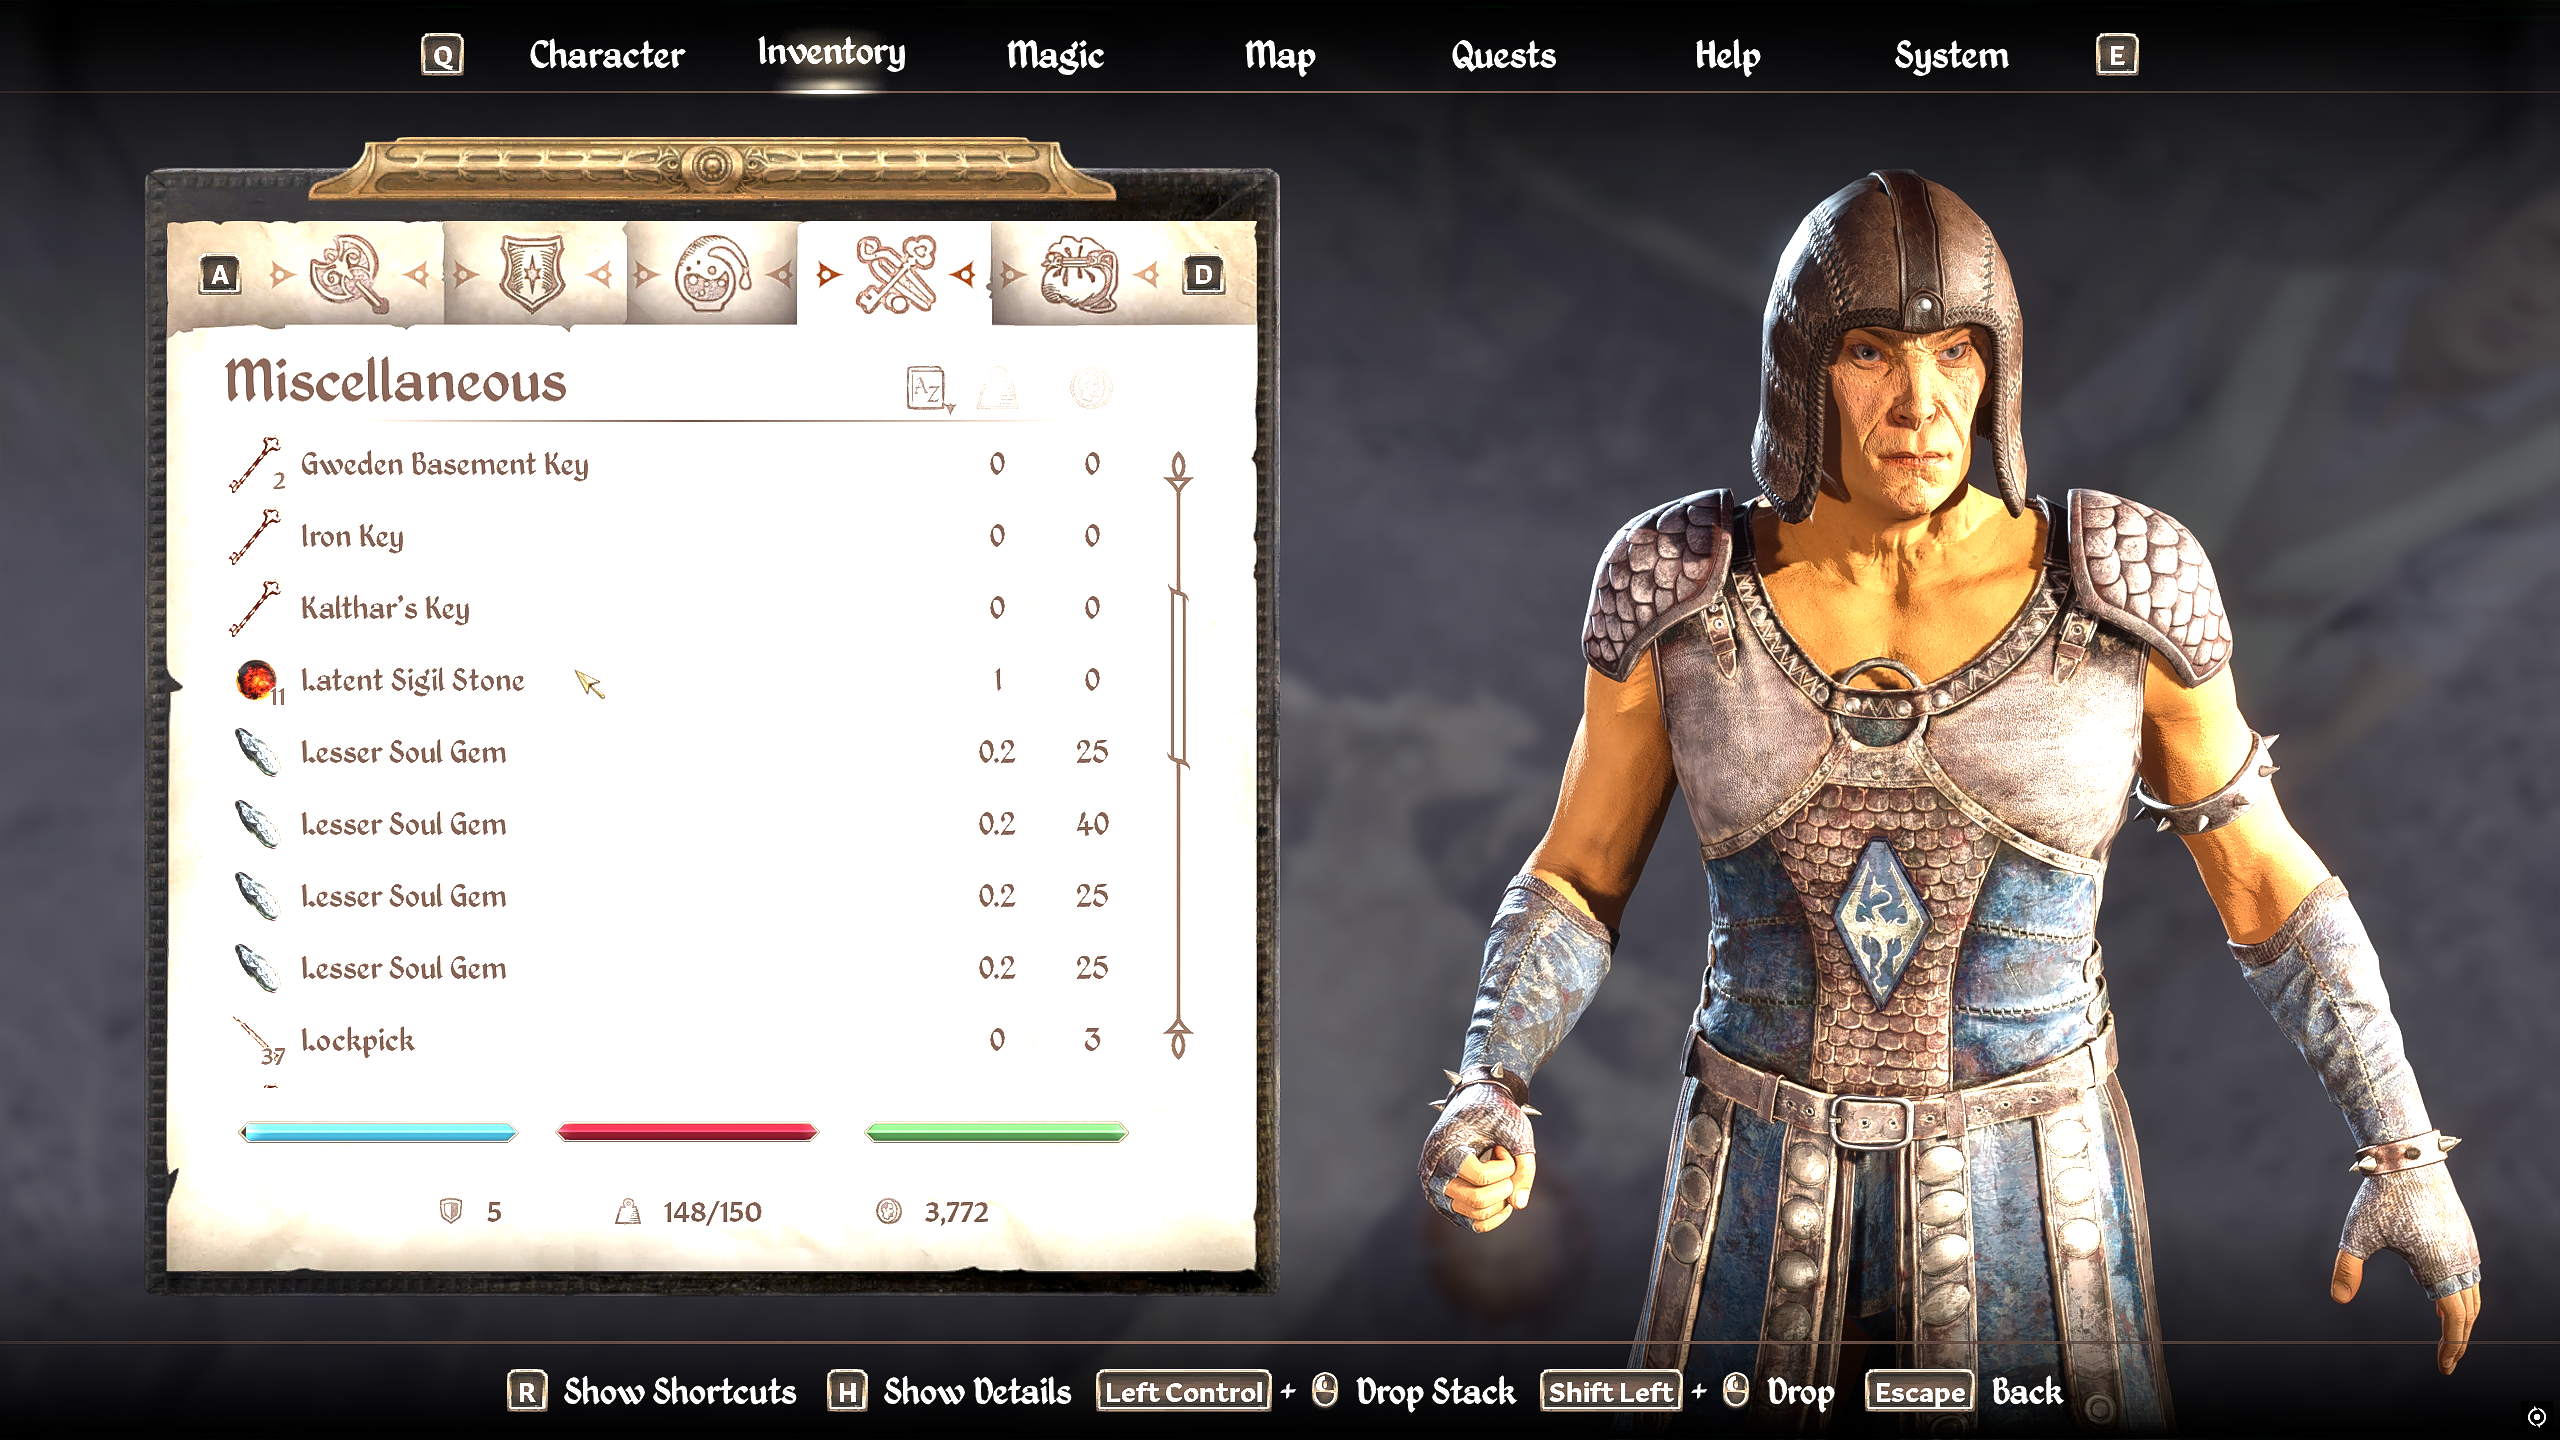Click the scrollbar up arrow

1179,471
